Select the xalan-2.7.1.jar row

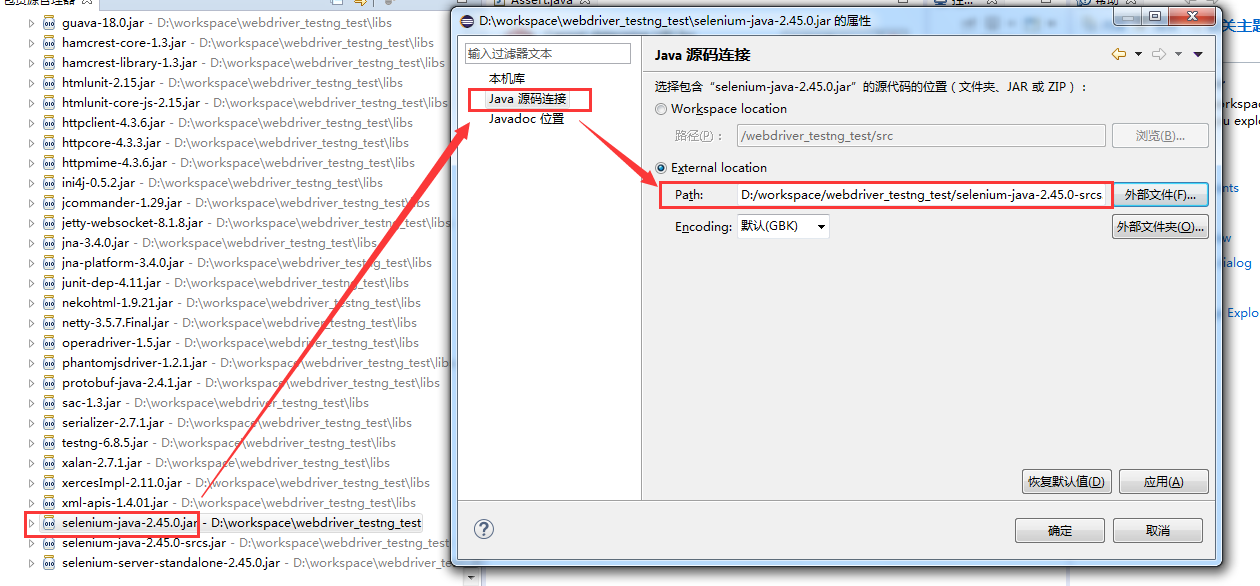[x=215, y=462]
